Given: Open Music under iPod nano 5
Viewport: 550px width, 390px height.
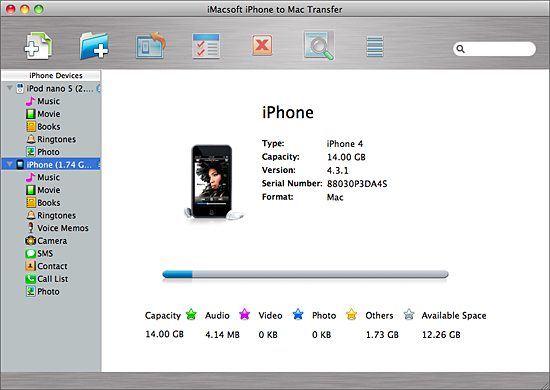Looking at the screenshot, I should [43, 101].
